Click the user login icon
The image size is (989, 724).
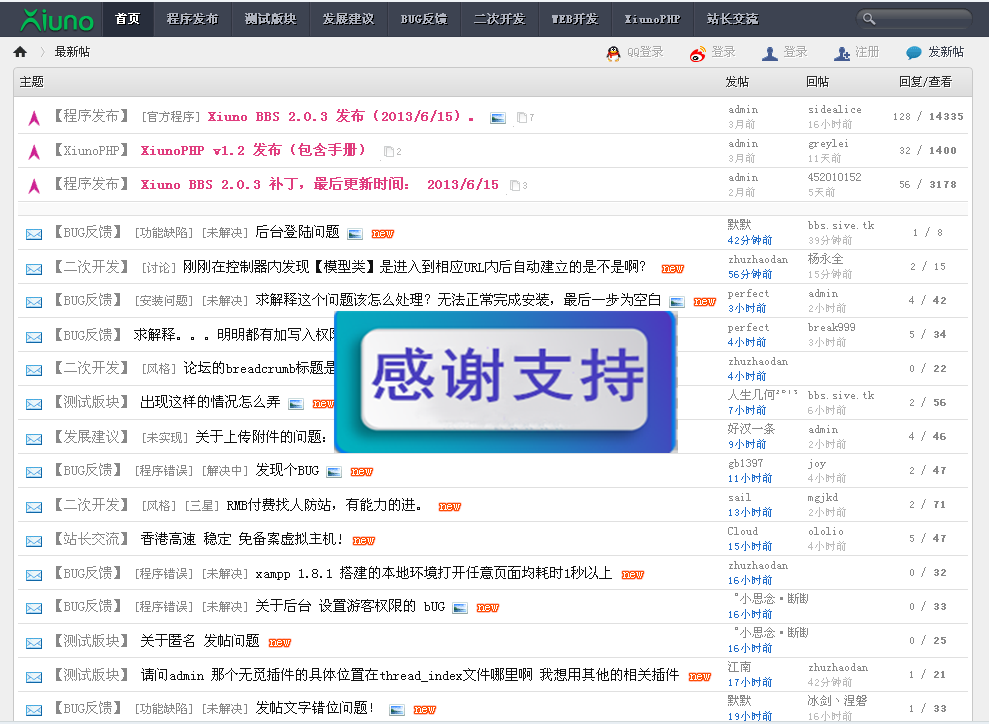click(x=770, y=54)
